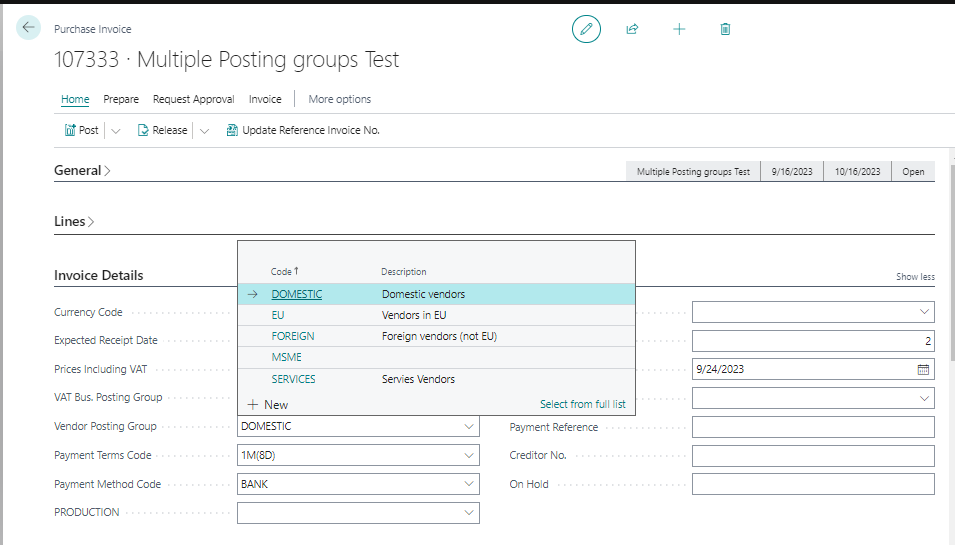Click the Invoice Details heading

pyautogui.click(x=99, y=275)
